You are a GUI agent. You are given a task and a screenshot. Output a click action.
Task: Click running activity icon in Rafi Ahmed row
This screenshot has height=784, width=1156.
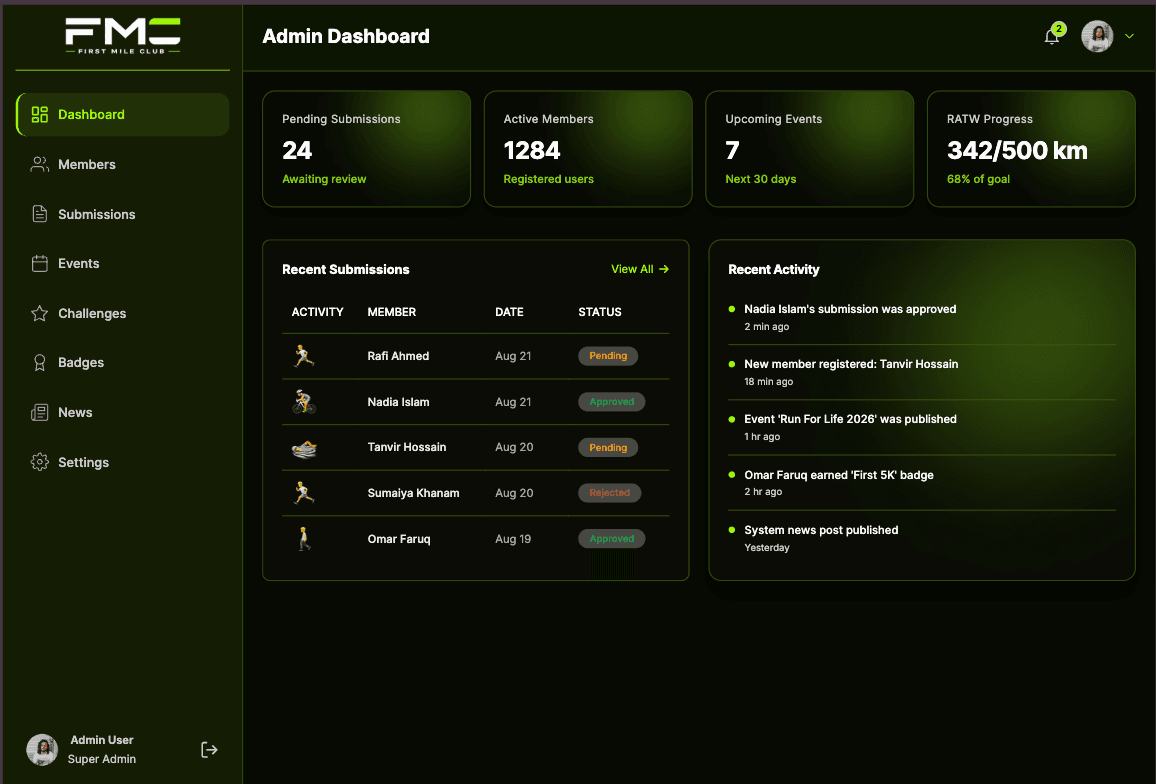pyautogui.click(x=304, y=356)
